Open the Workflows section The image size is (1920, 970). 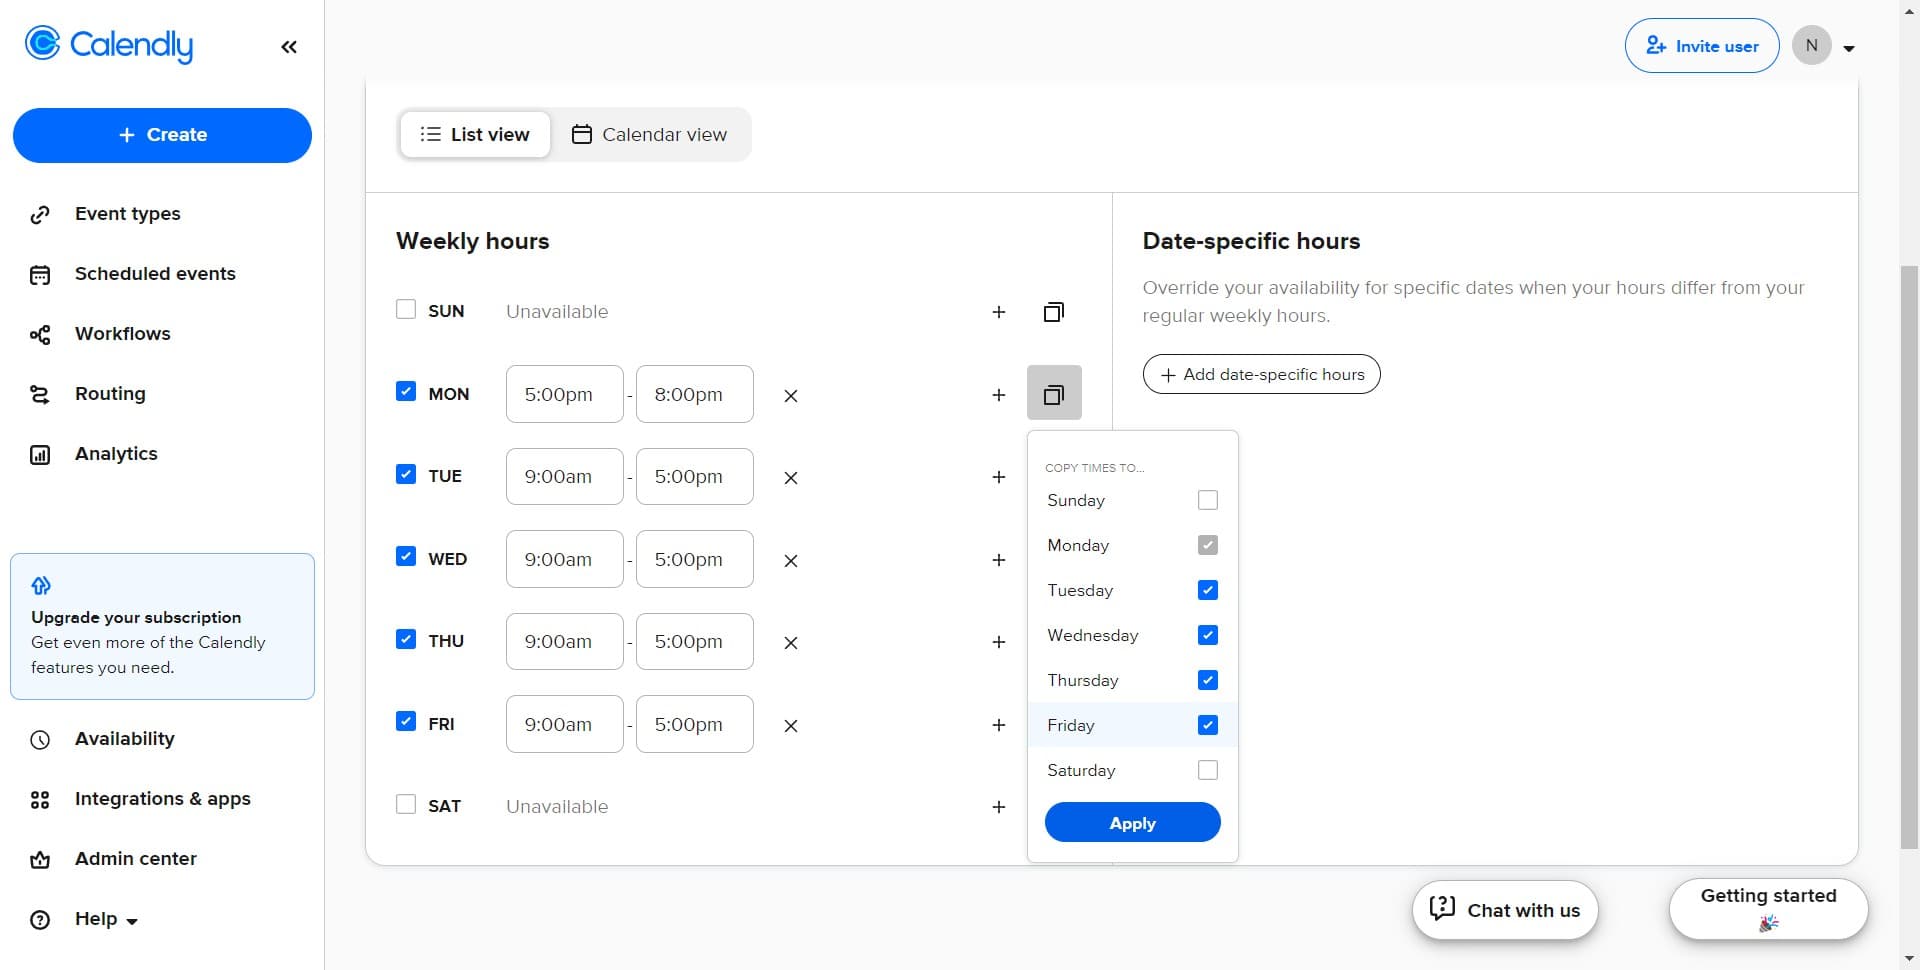tap(122, 333)
